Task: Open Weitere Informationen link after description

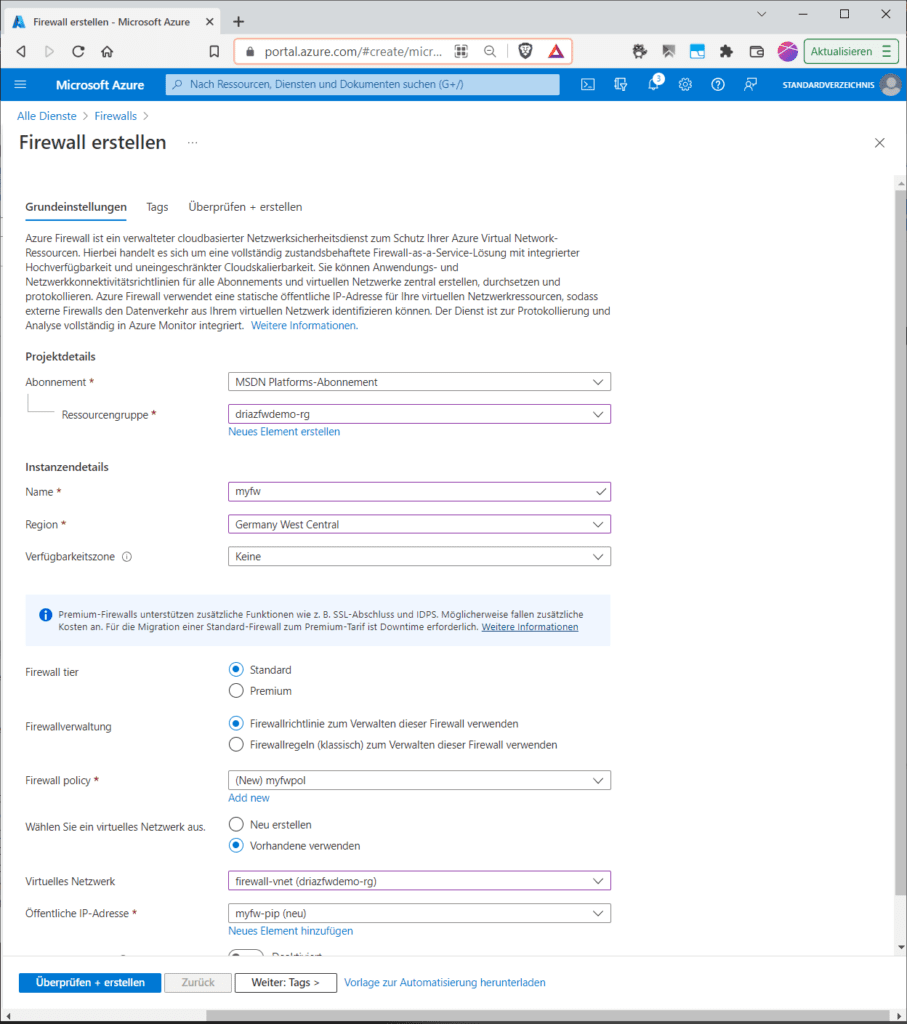Action: (304, 325)
